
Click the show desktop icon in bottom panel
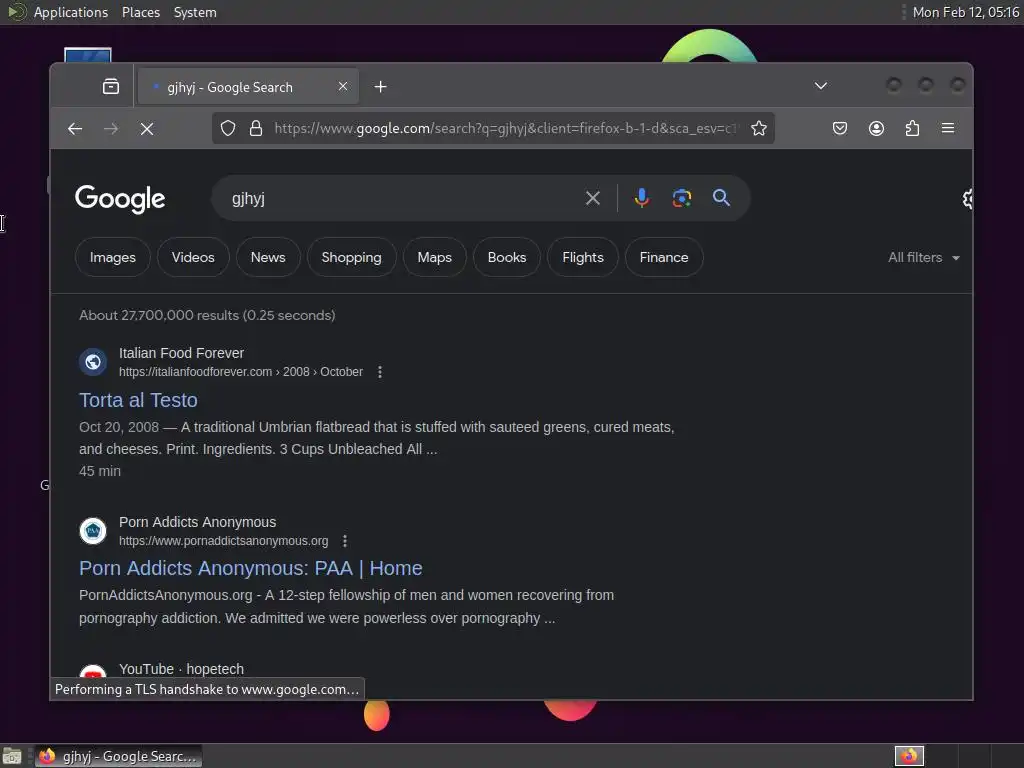(12, 756)
